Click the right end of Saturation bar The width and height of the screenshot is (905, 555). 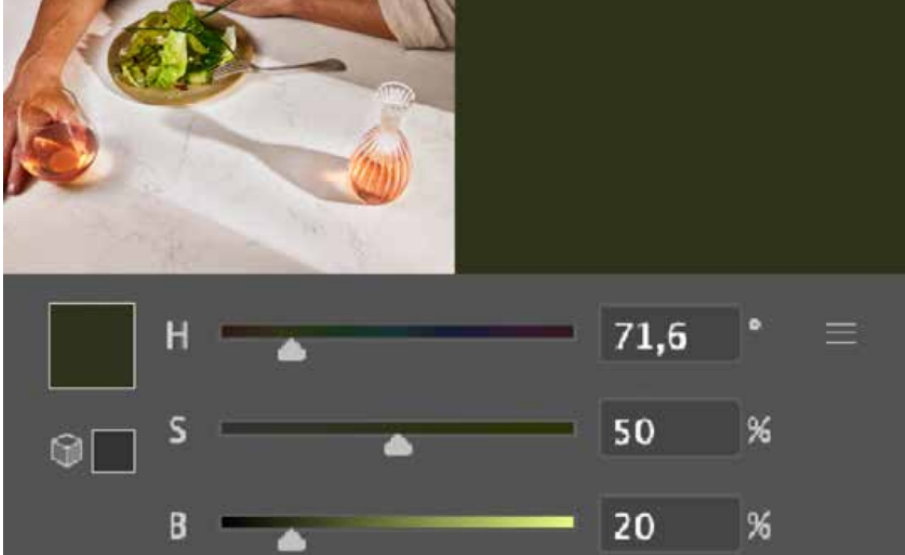click(564, 428)
